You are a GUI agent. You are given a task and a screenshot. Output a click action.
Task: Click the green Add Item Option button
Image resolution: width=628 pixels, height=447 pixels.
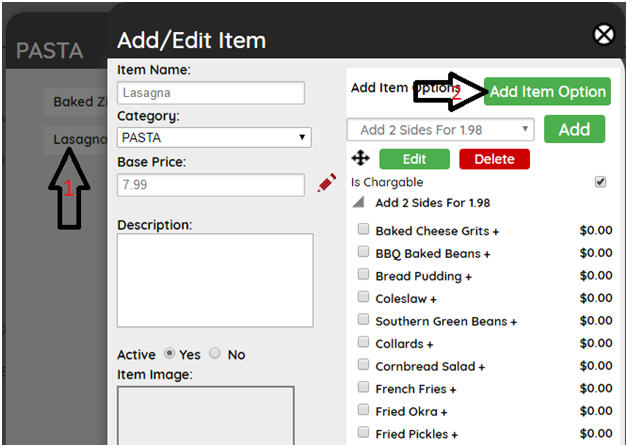[x=547, y=92]
